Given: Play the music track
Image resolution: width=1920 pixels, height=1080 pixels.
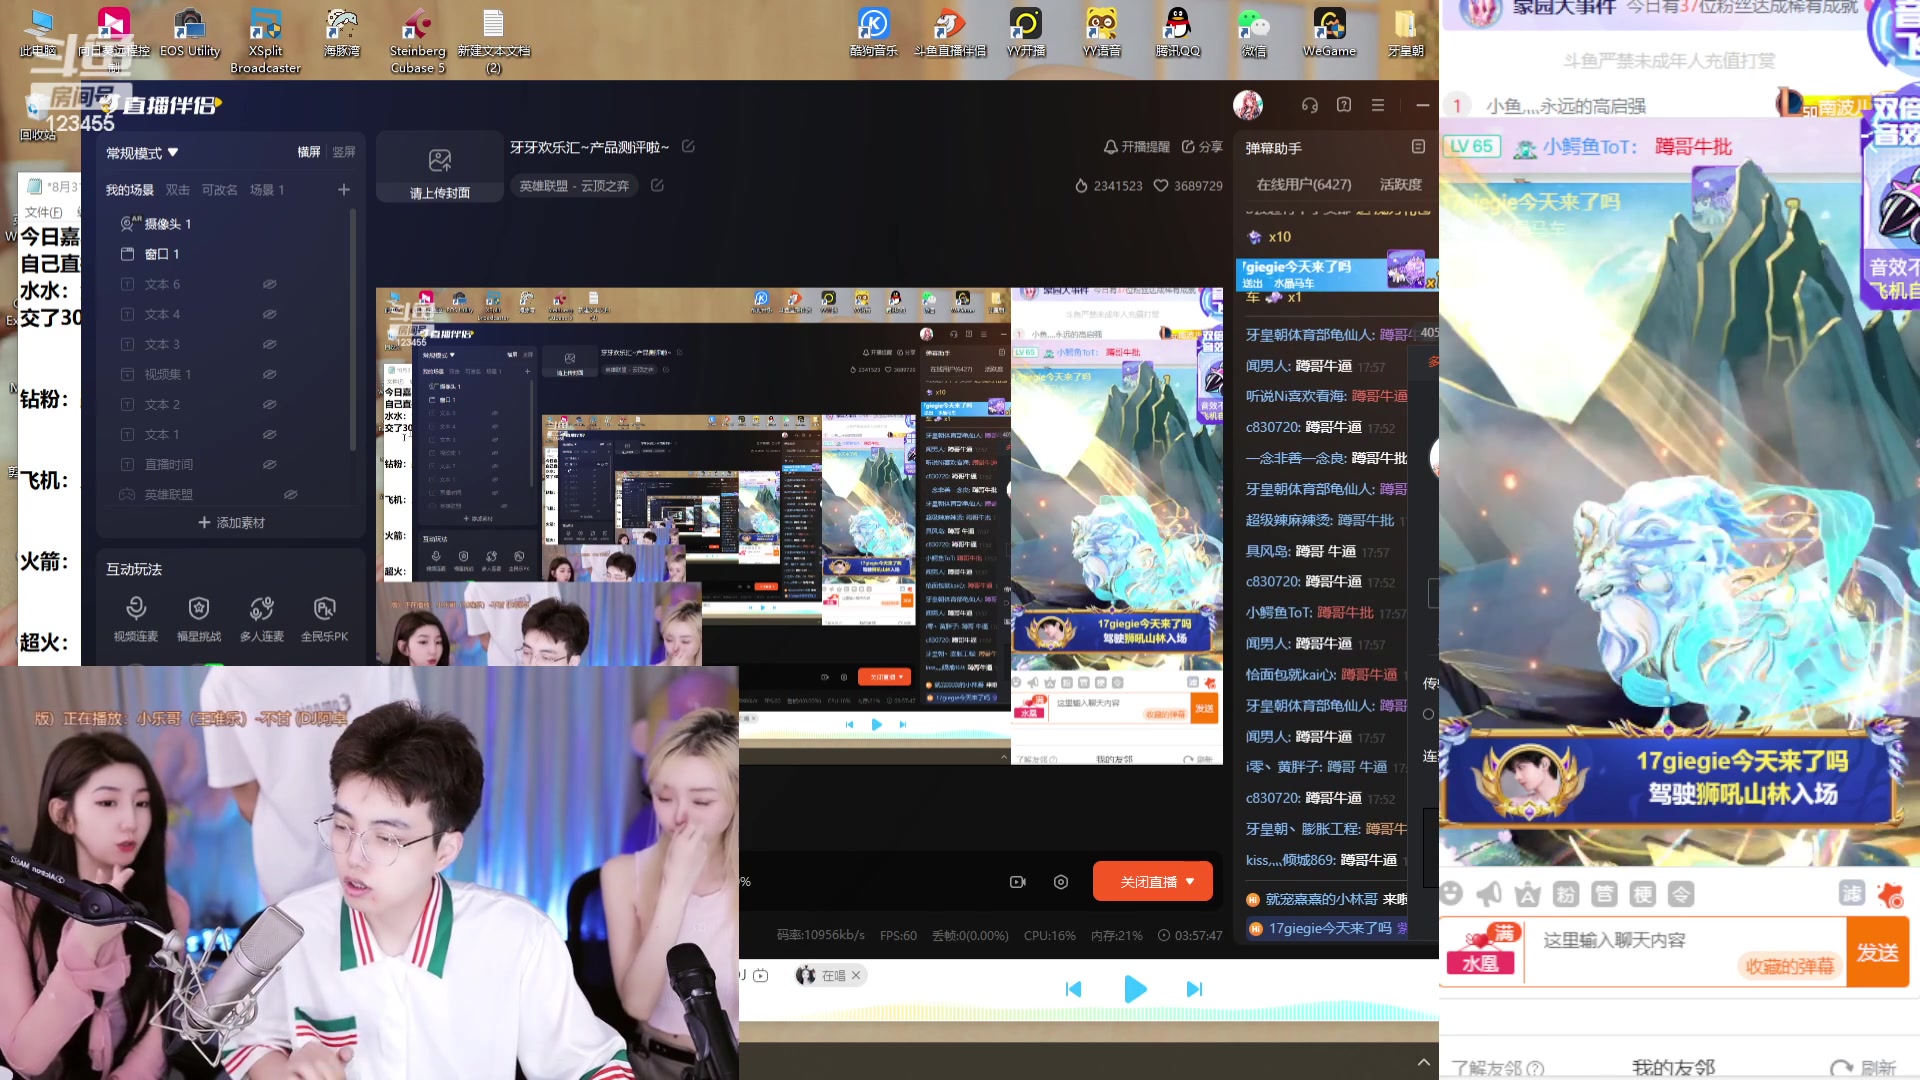Looking at the screenshot, I should pos(1135,989).
